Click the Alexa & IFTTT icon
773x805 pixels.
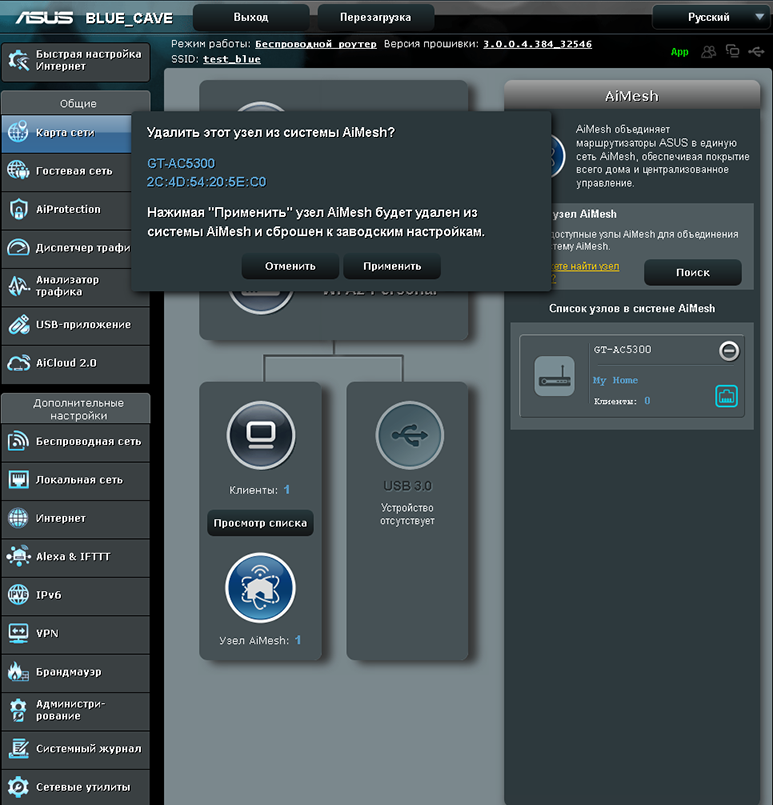18,556
